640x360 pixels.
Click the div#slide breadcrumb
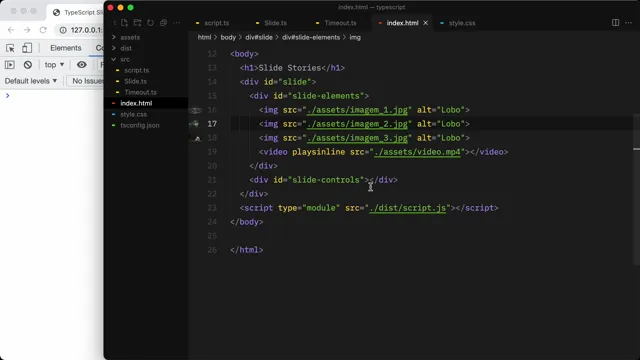(x=259, y=37)
